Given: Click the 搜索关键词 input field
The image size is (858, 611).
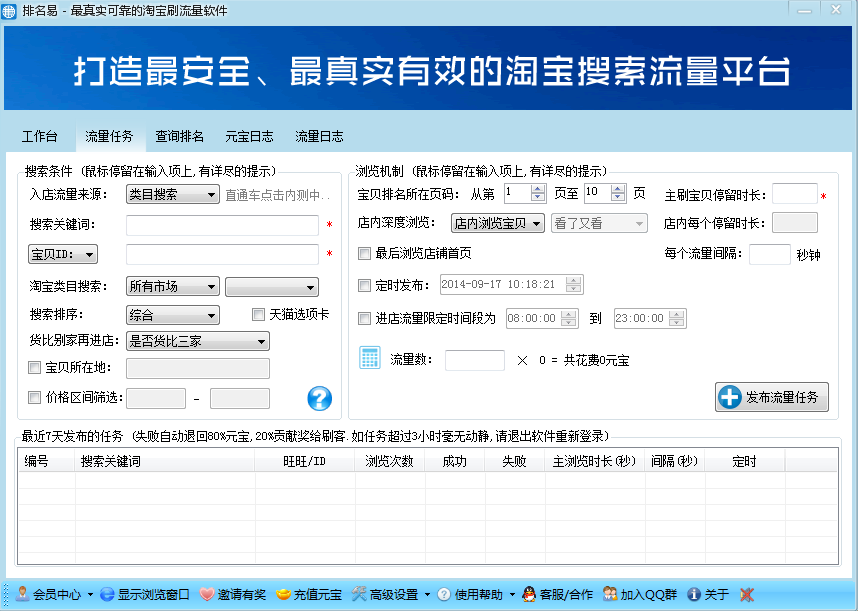Looking at the screenshot, I should click(x=222, y=225).
